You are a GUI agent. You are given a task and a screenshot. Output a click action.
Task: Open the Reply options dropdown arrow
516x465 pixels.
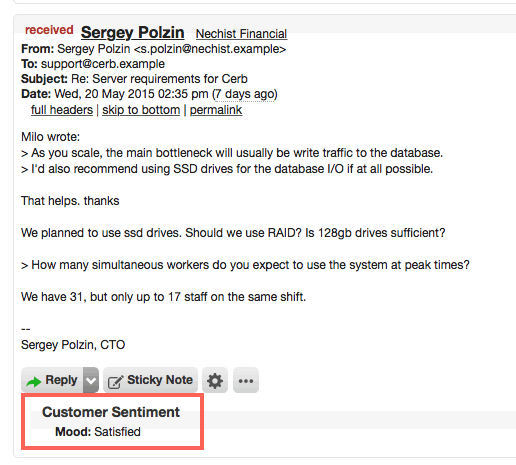(91, 380)
